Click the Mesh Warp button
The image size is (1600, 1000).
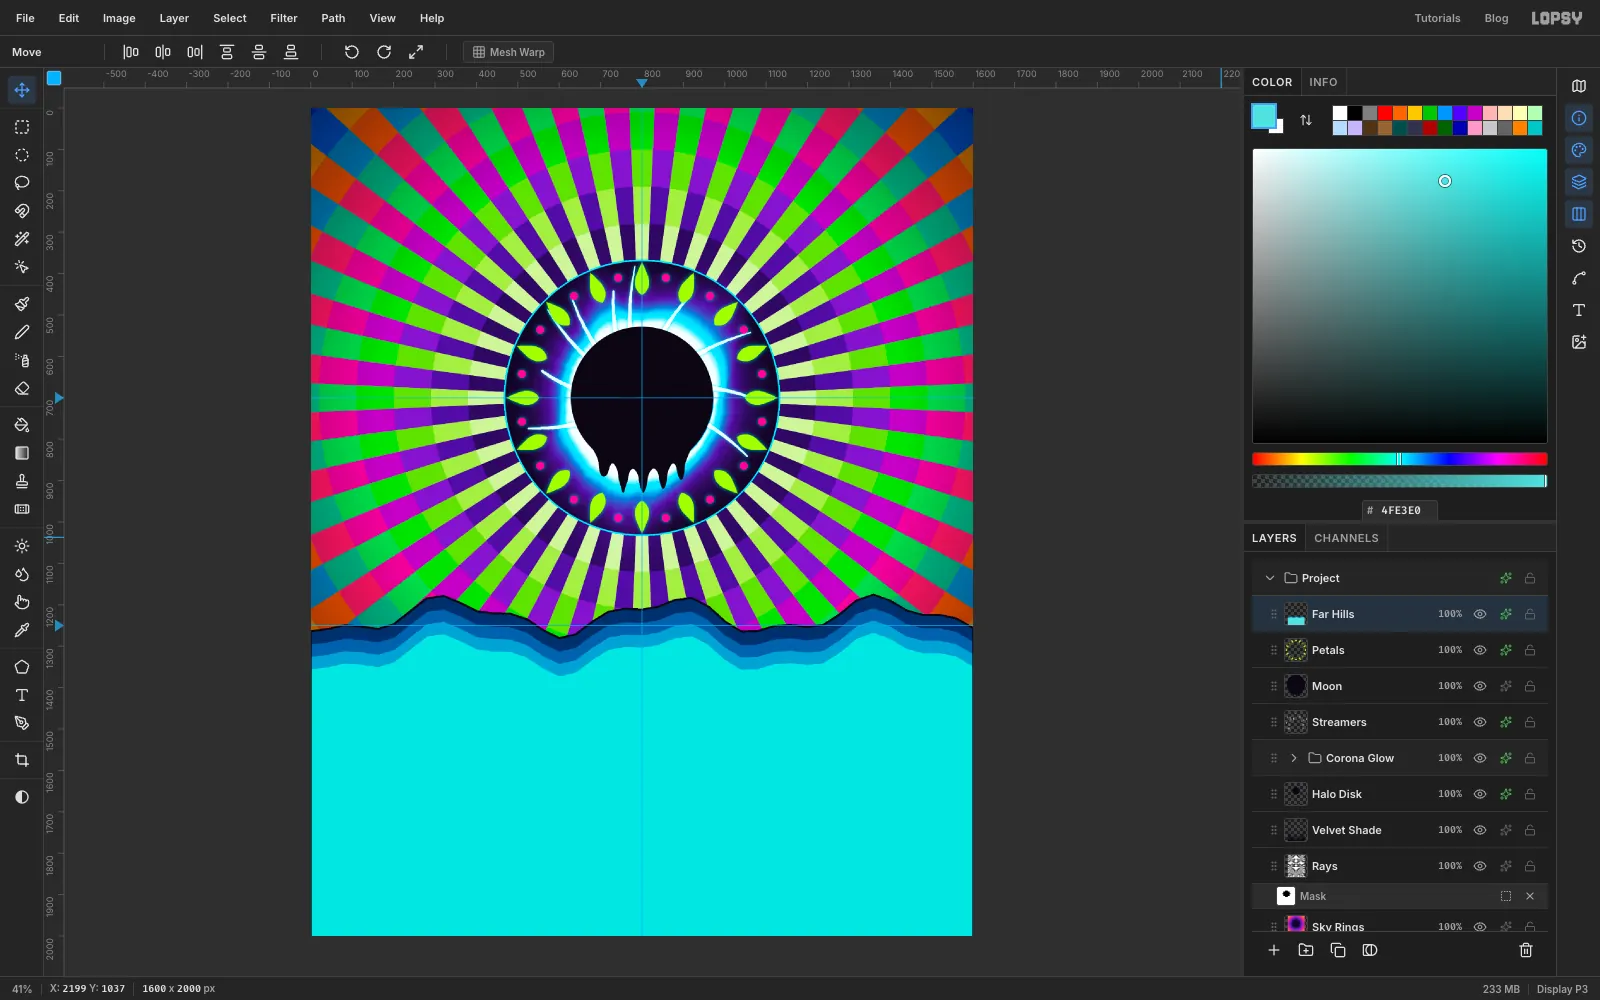[x=508, y=52]
